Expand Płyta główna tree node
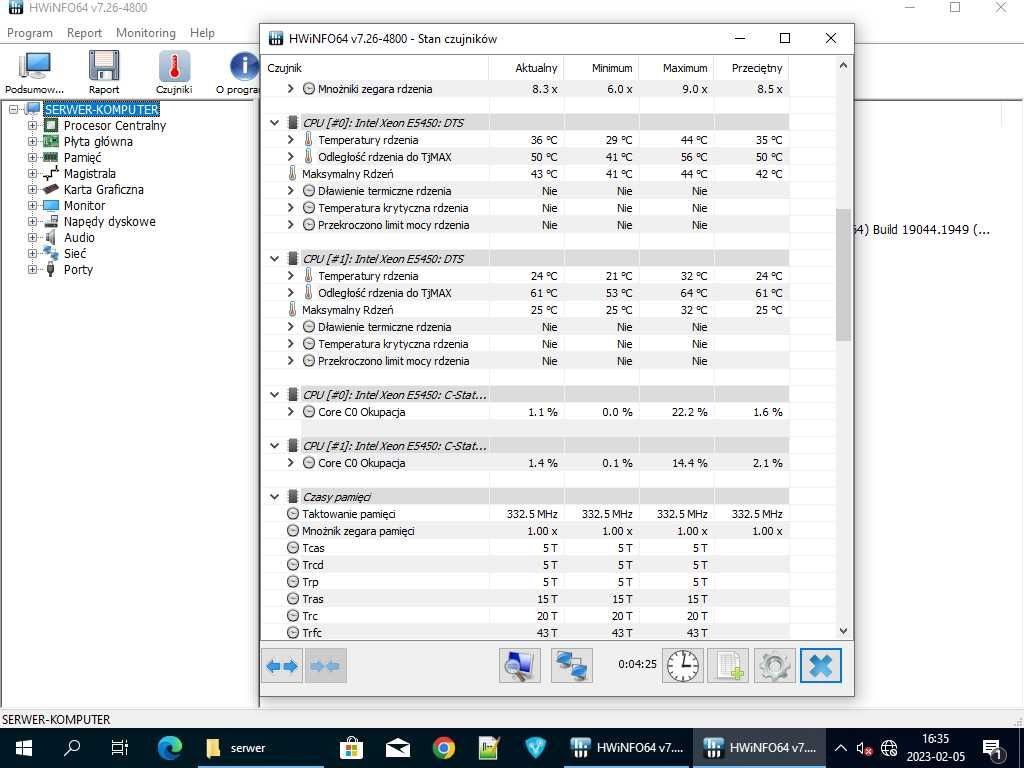 (x=32, y=141)
